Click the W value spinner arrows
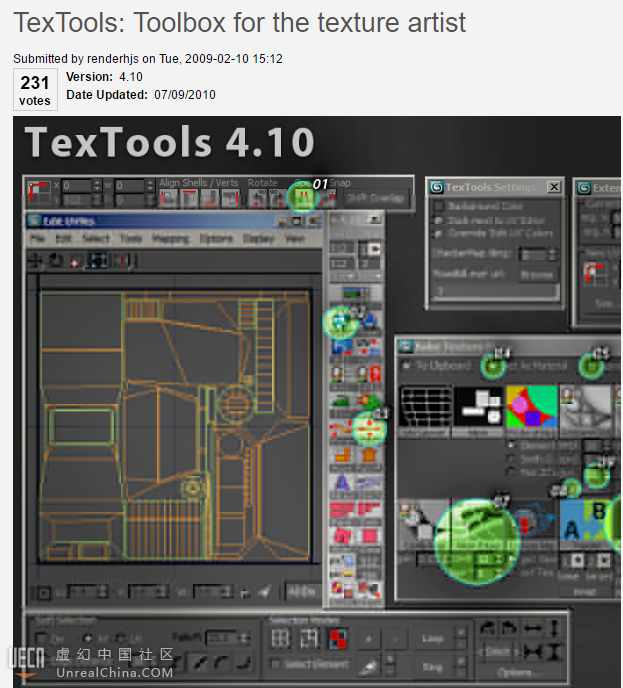Viewport: 623px width, 688px height. click(150, 186)
